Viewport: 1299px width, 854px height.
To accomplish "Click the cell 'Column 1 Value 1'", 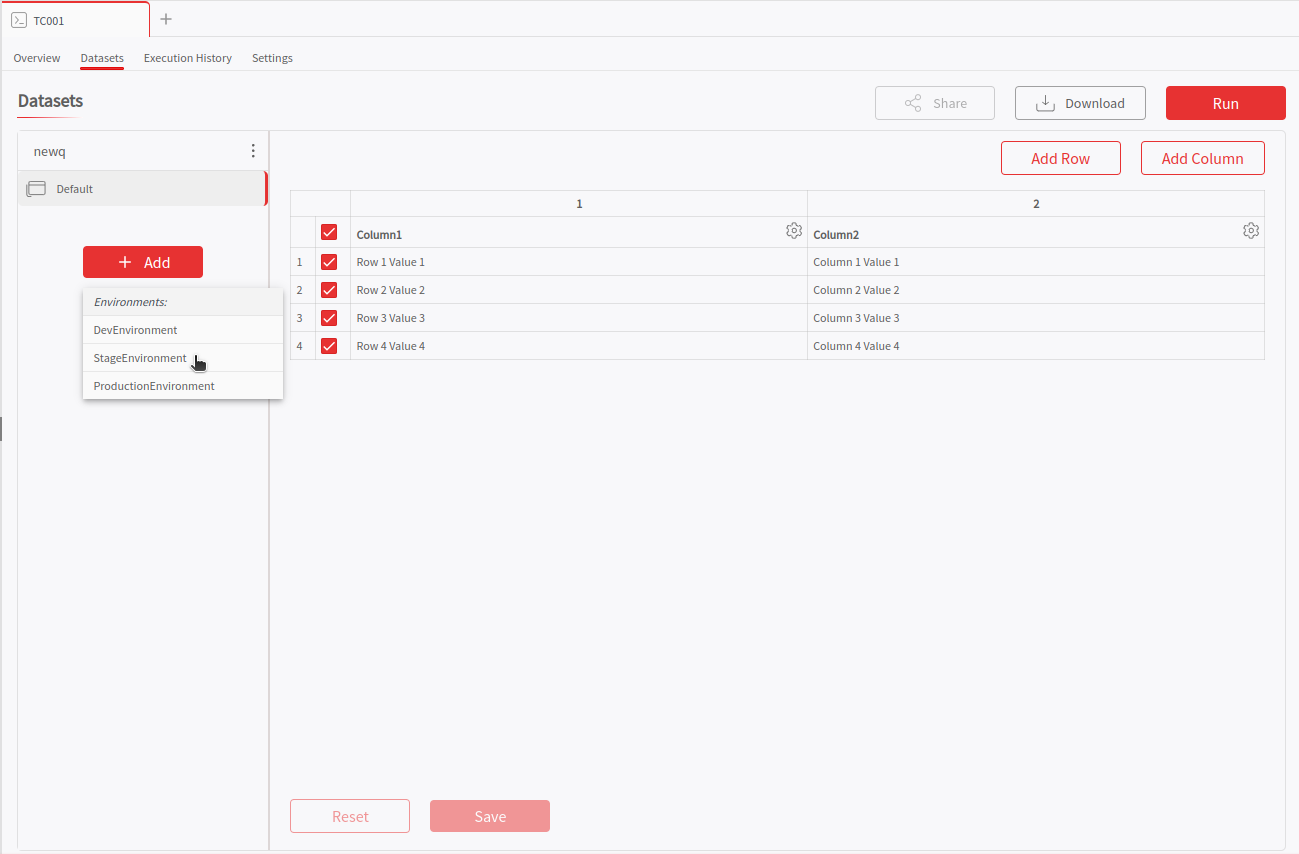I will (x=1036, y=262).
